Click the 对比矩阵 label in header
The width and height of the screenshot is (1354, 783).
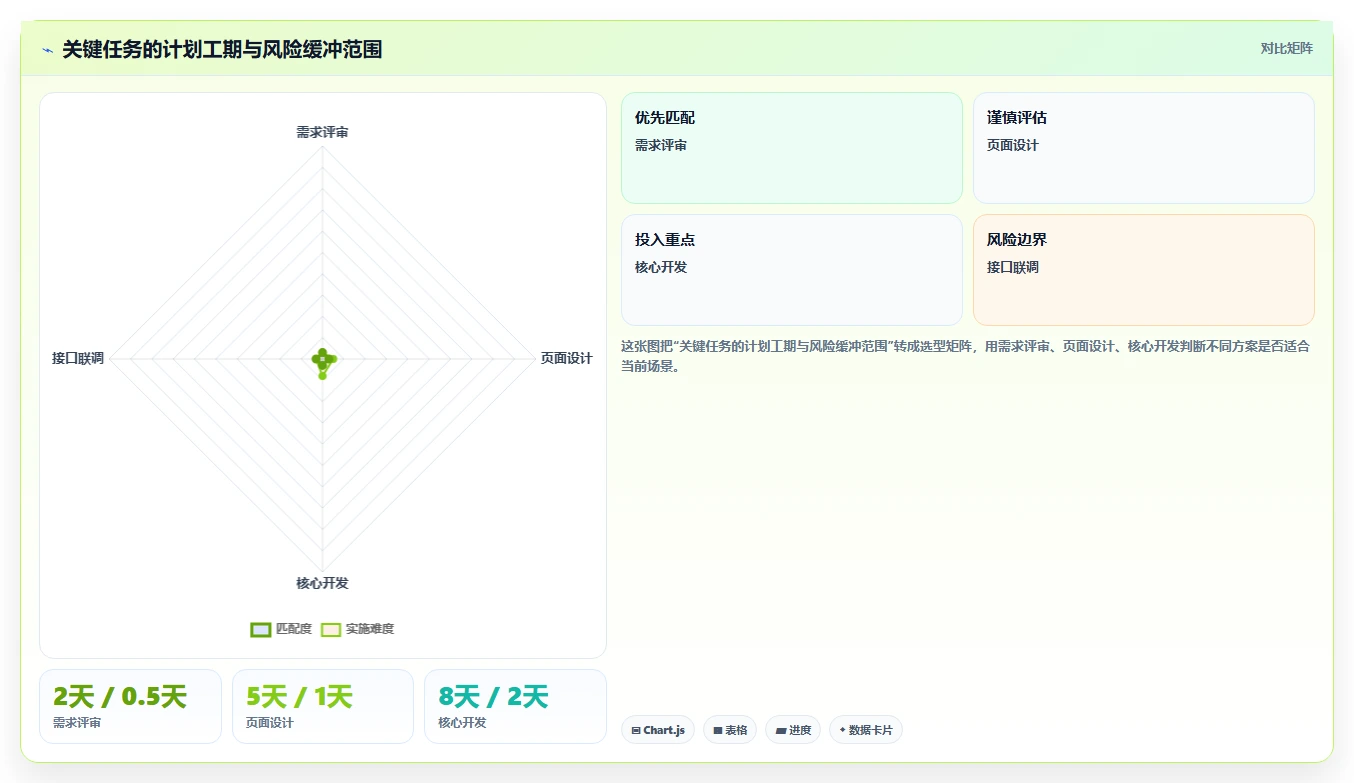tap(1286, 48)
